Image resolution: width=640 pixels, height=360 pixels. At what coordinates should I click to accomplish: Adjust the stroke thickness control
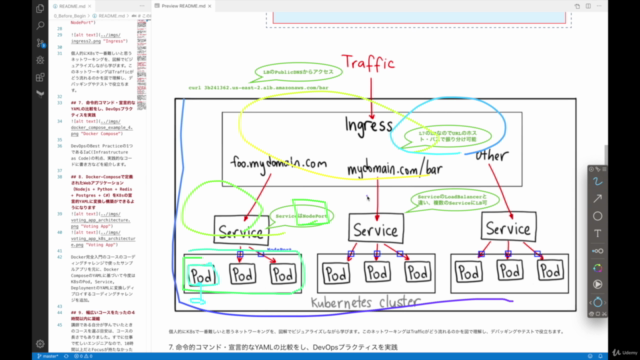click(598, 251)
